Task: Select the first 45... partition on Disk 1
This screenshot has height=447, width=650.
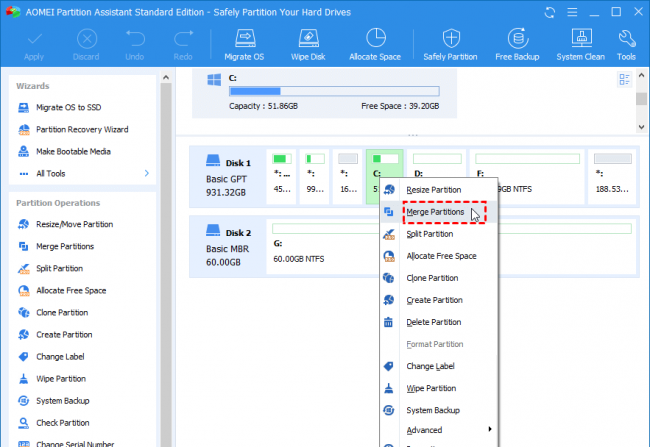Action: (x=281, y=177)
